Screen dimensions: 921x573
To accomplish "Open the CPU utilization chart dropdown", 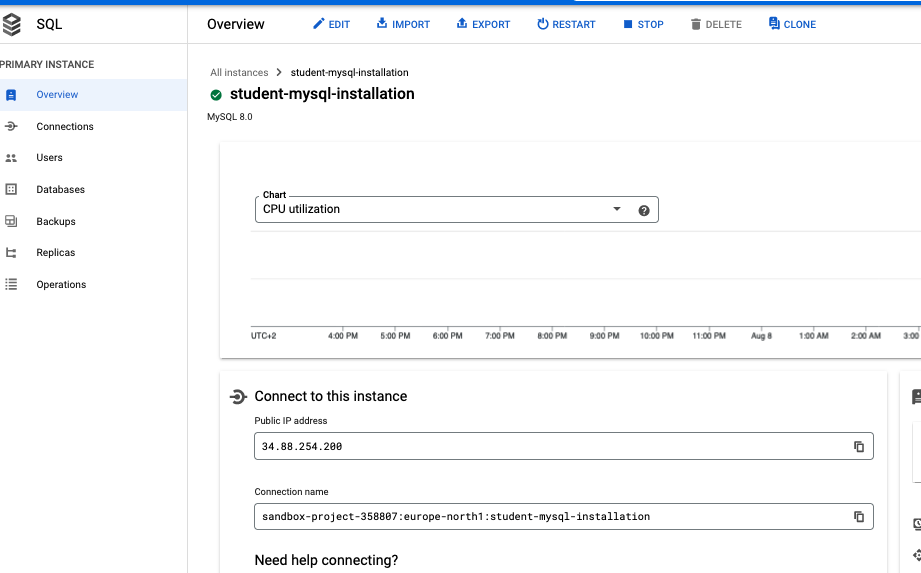I will click(x=440, y=210).
